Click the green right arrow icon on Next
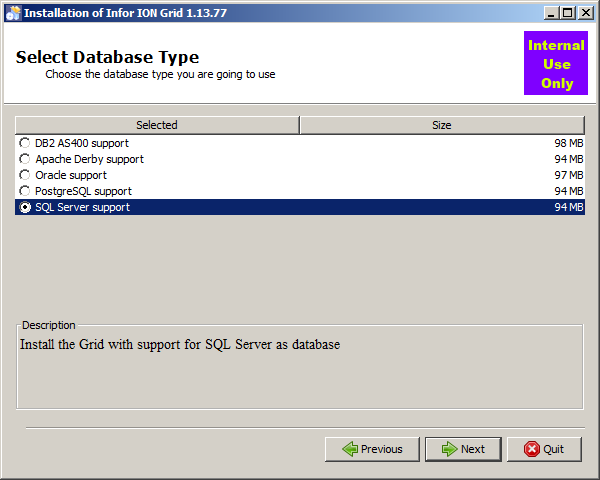Image resolution: width=600 pixels, height=480 pixels. pyautogui.click(x=449, y=449)
